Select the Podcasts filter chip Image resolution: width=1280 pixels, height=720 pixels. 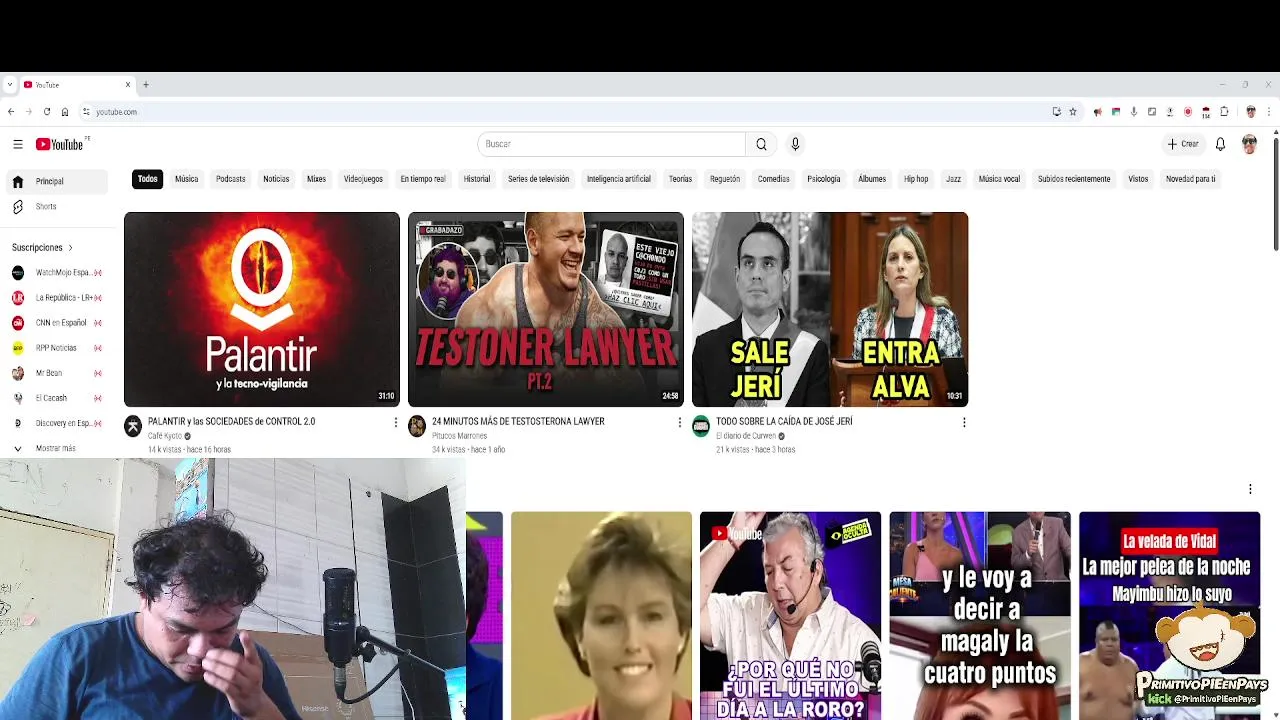pyautogui.click(x=230, y=179)
